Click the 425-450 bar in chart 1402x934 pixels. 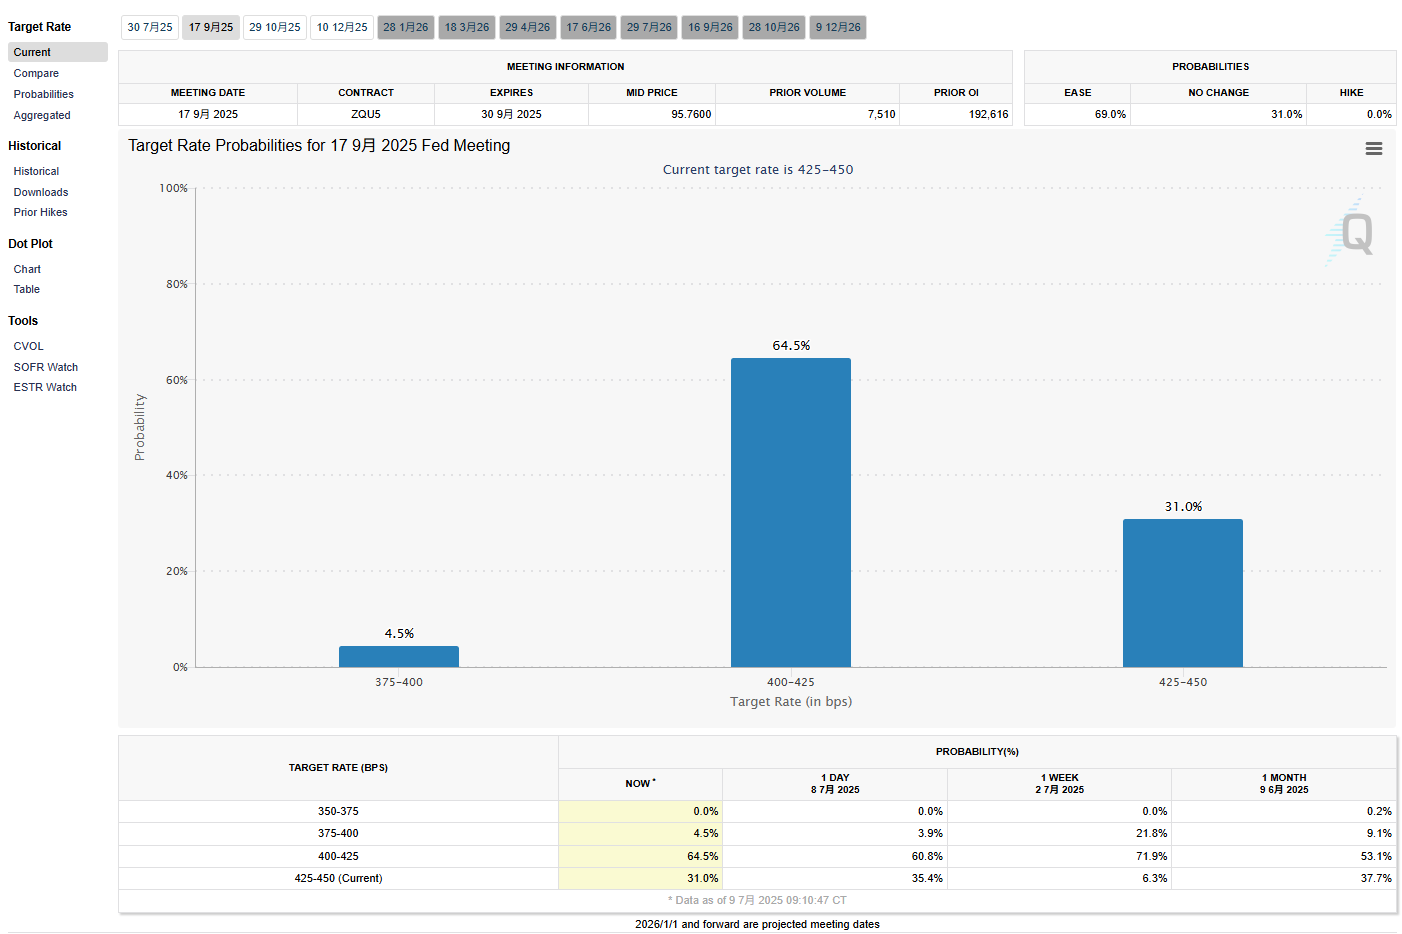pyautogui.click(x=1182, y=592)
